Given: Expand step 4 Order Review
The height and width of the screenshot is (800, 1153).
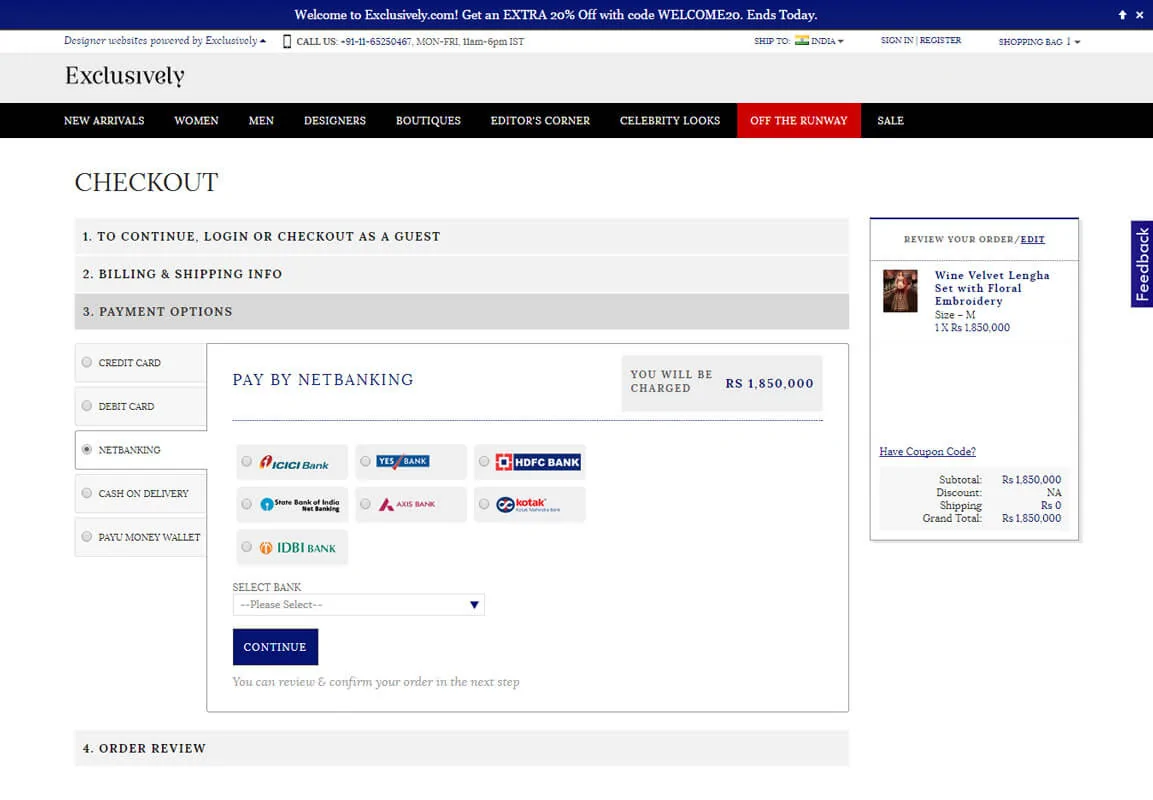Looking at the screenshot, I should coord(462,749).
